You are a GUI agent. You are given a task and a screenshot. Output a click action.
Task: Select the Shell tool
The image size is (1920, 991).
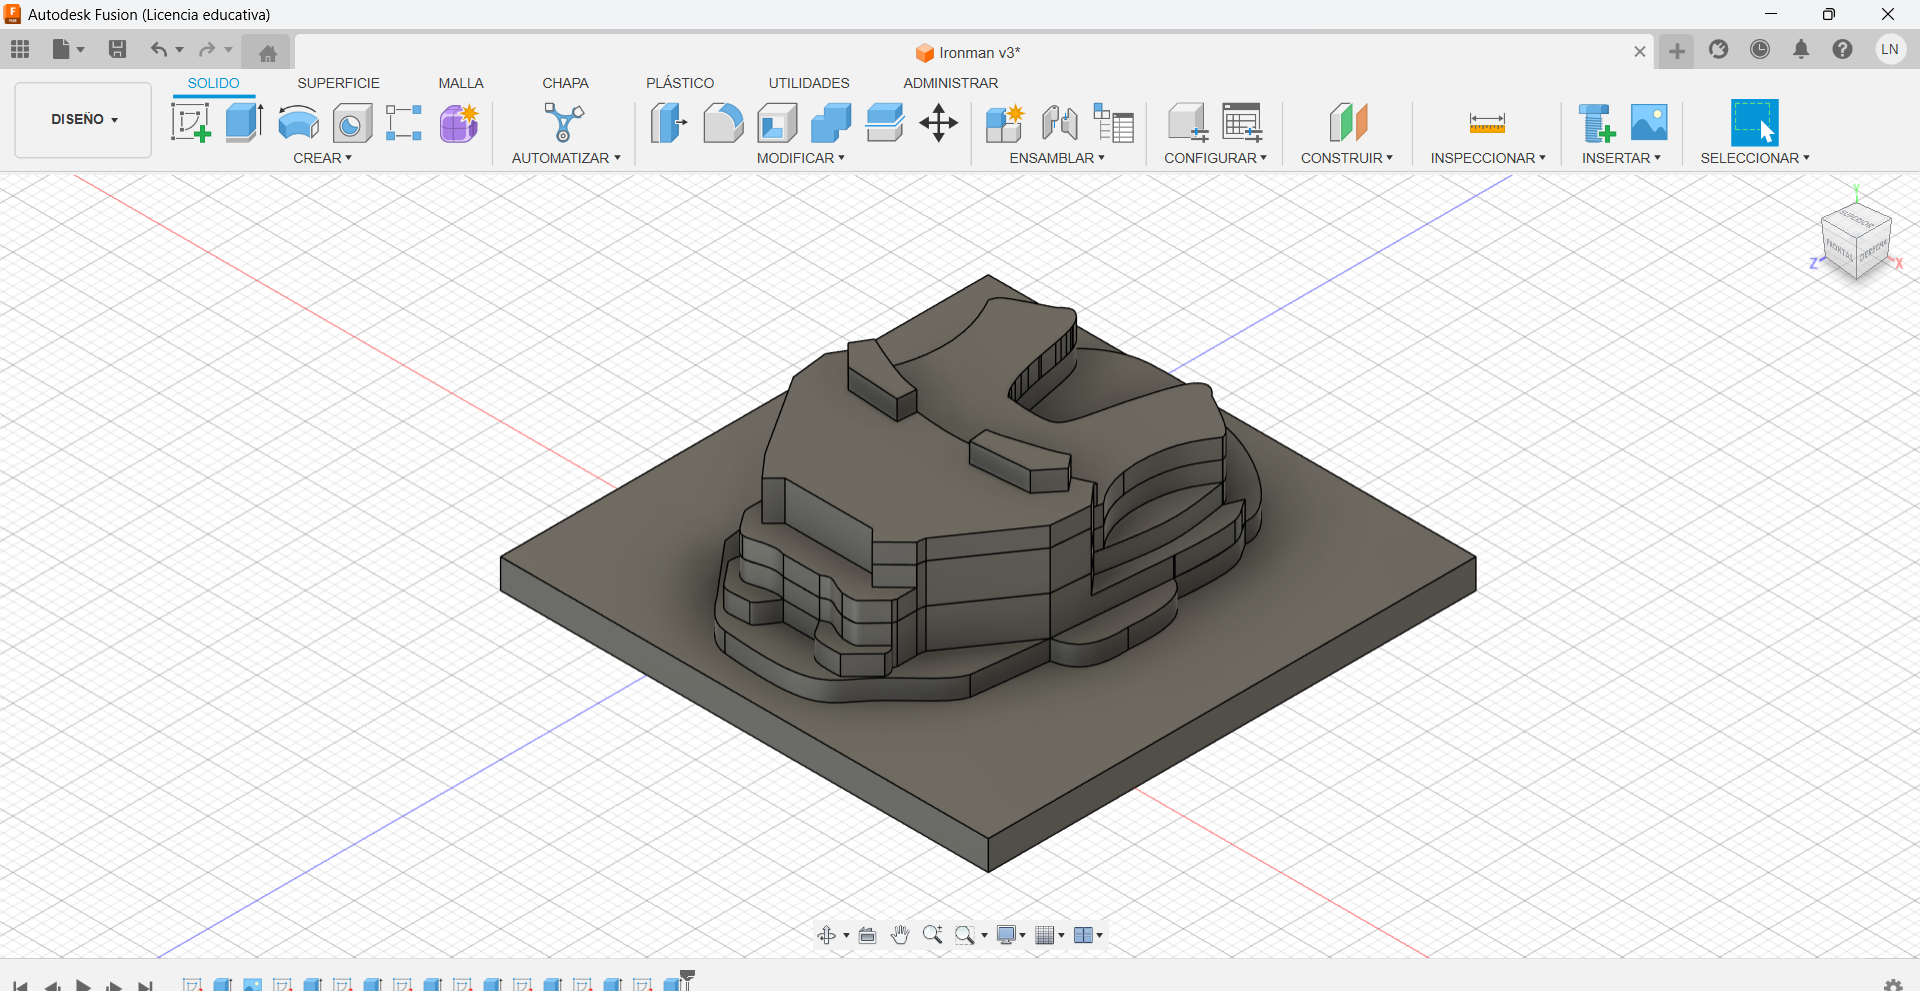(777, 123)
